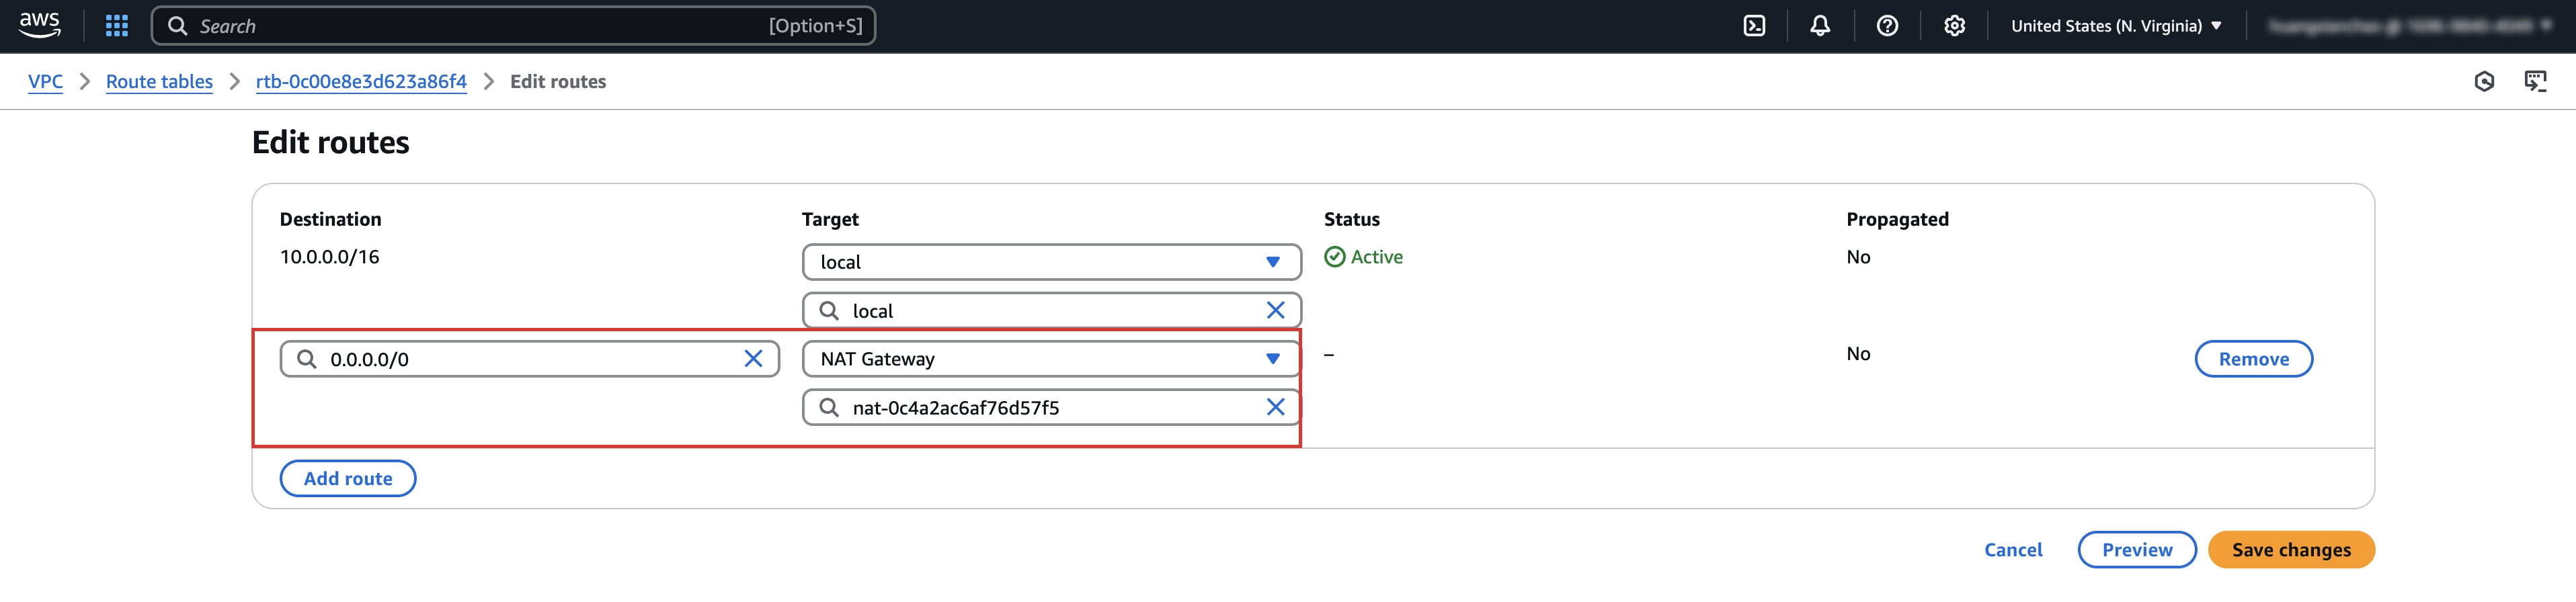Cancel editing routes
The width and height of the screenshot is (2576, 602).
[2013, 550]
